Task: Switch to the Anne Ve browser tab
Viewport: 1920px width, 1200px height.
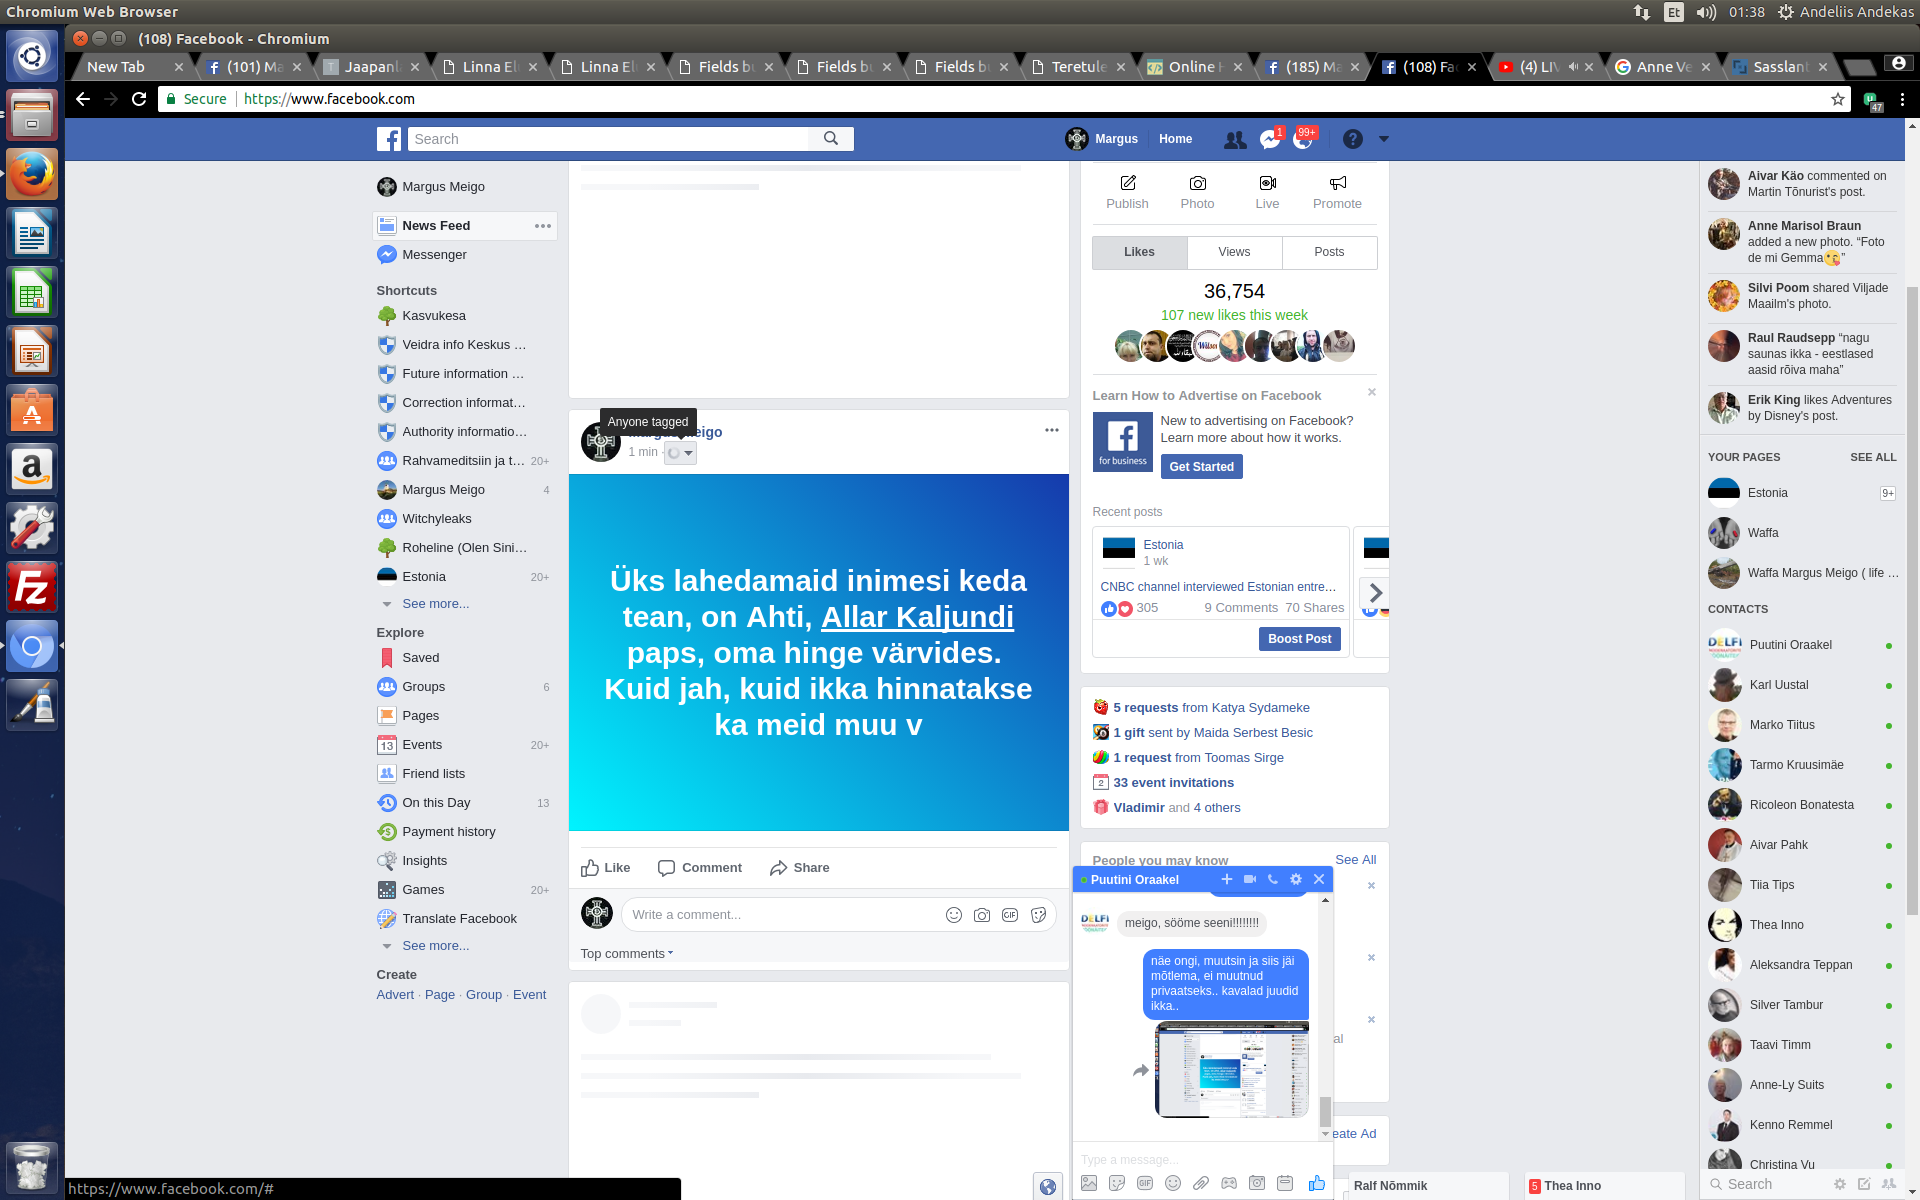Action: click(1662, 67)
